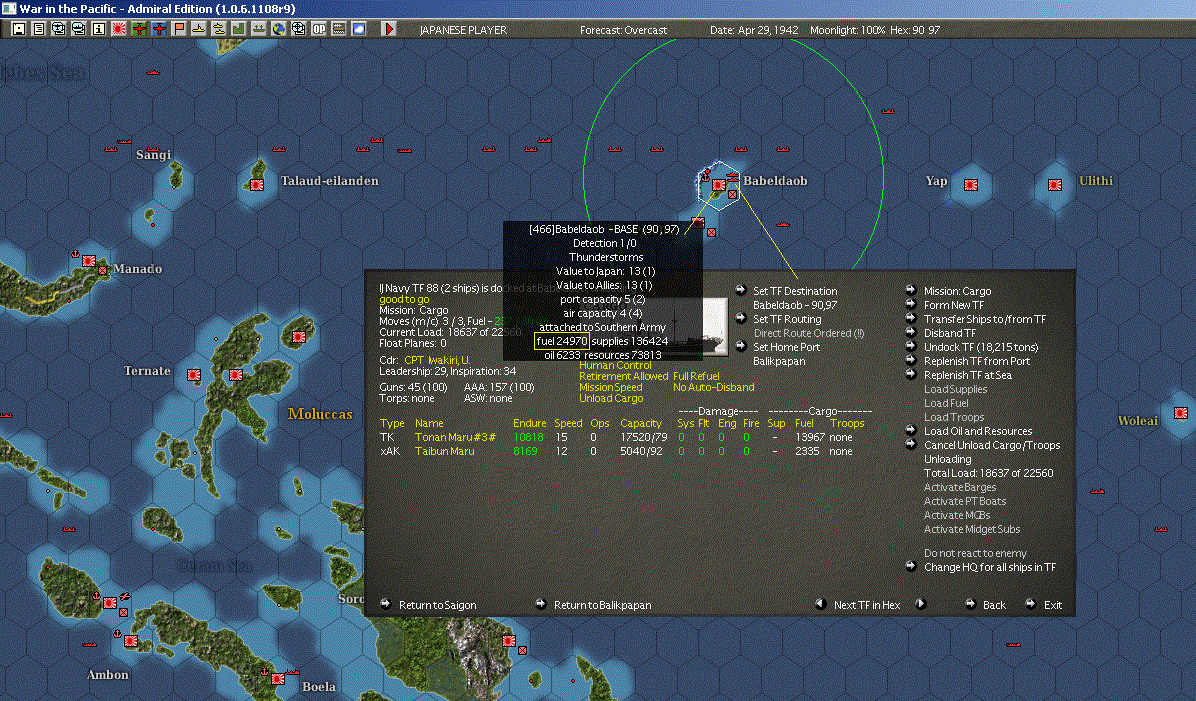Click the Ternate base icon on map

coord(194,375)
